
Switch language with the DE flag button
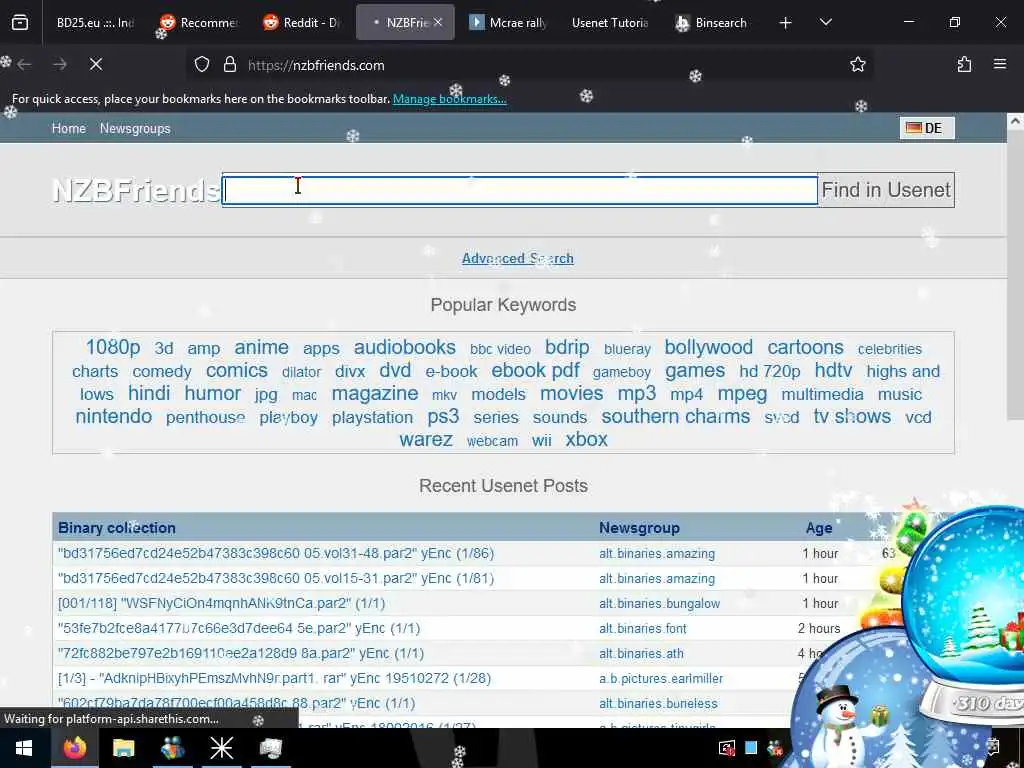point(927,128)
